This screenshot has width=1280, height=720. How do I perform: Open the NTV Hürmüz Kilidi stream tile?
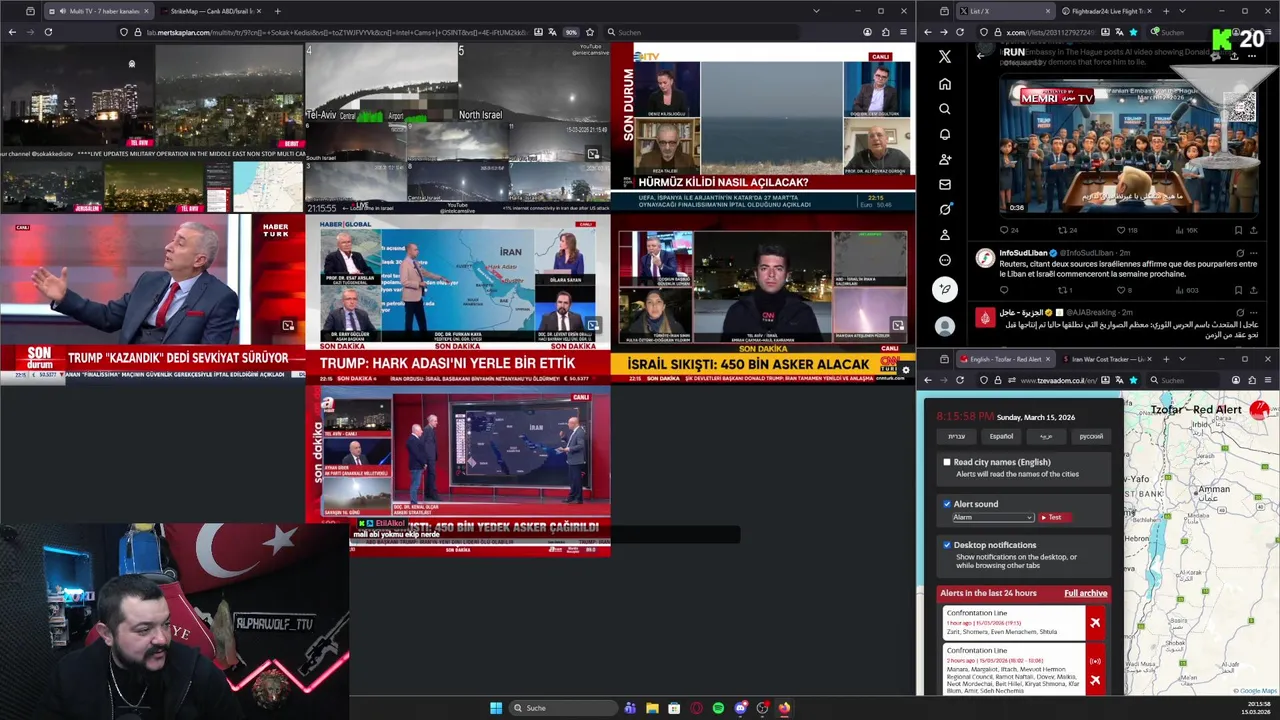coord(762,128)
